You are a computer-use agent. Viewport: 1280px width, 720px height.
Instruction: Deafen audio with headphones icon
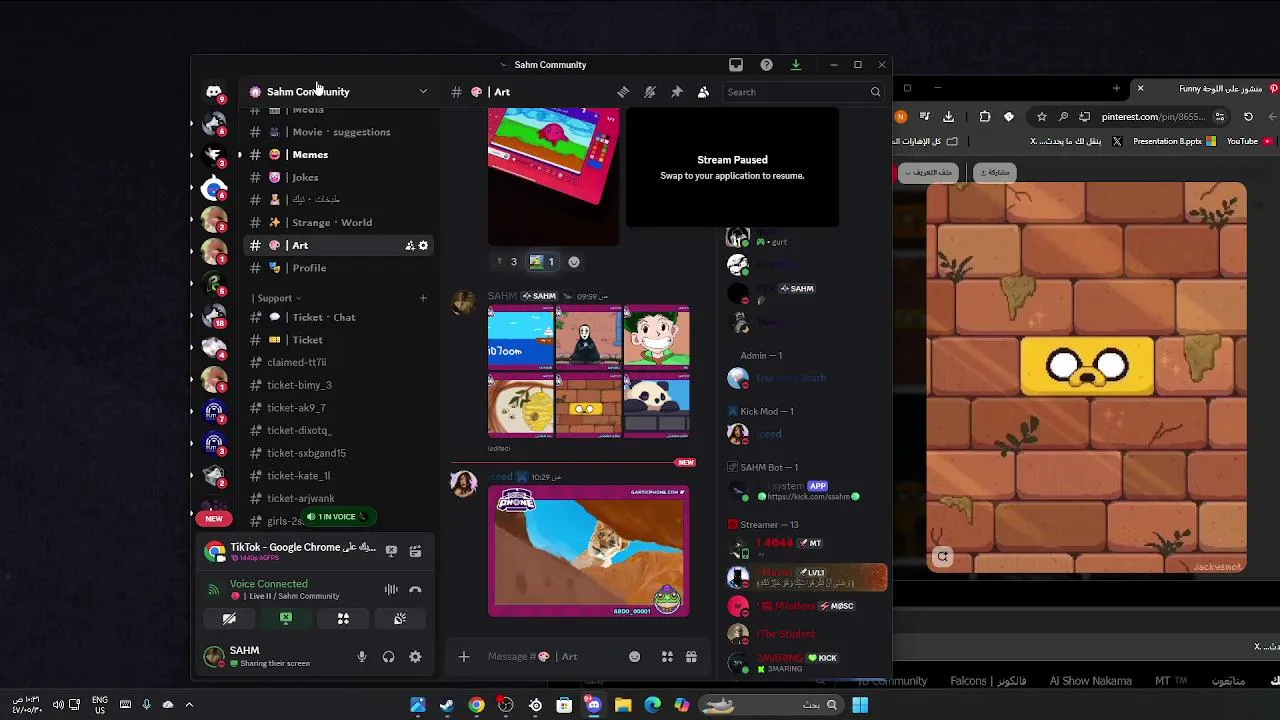pyautogui.click(x=388, y=657)
